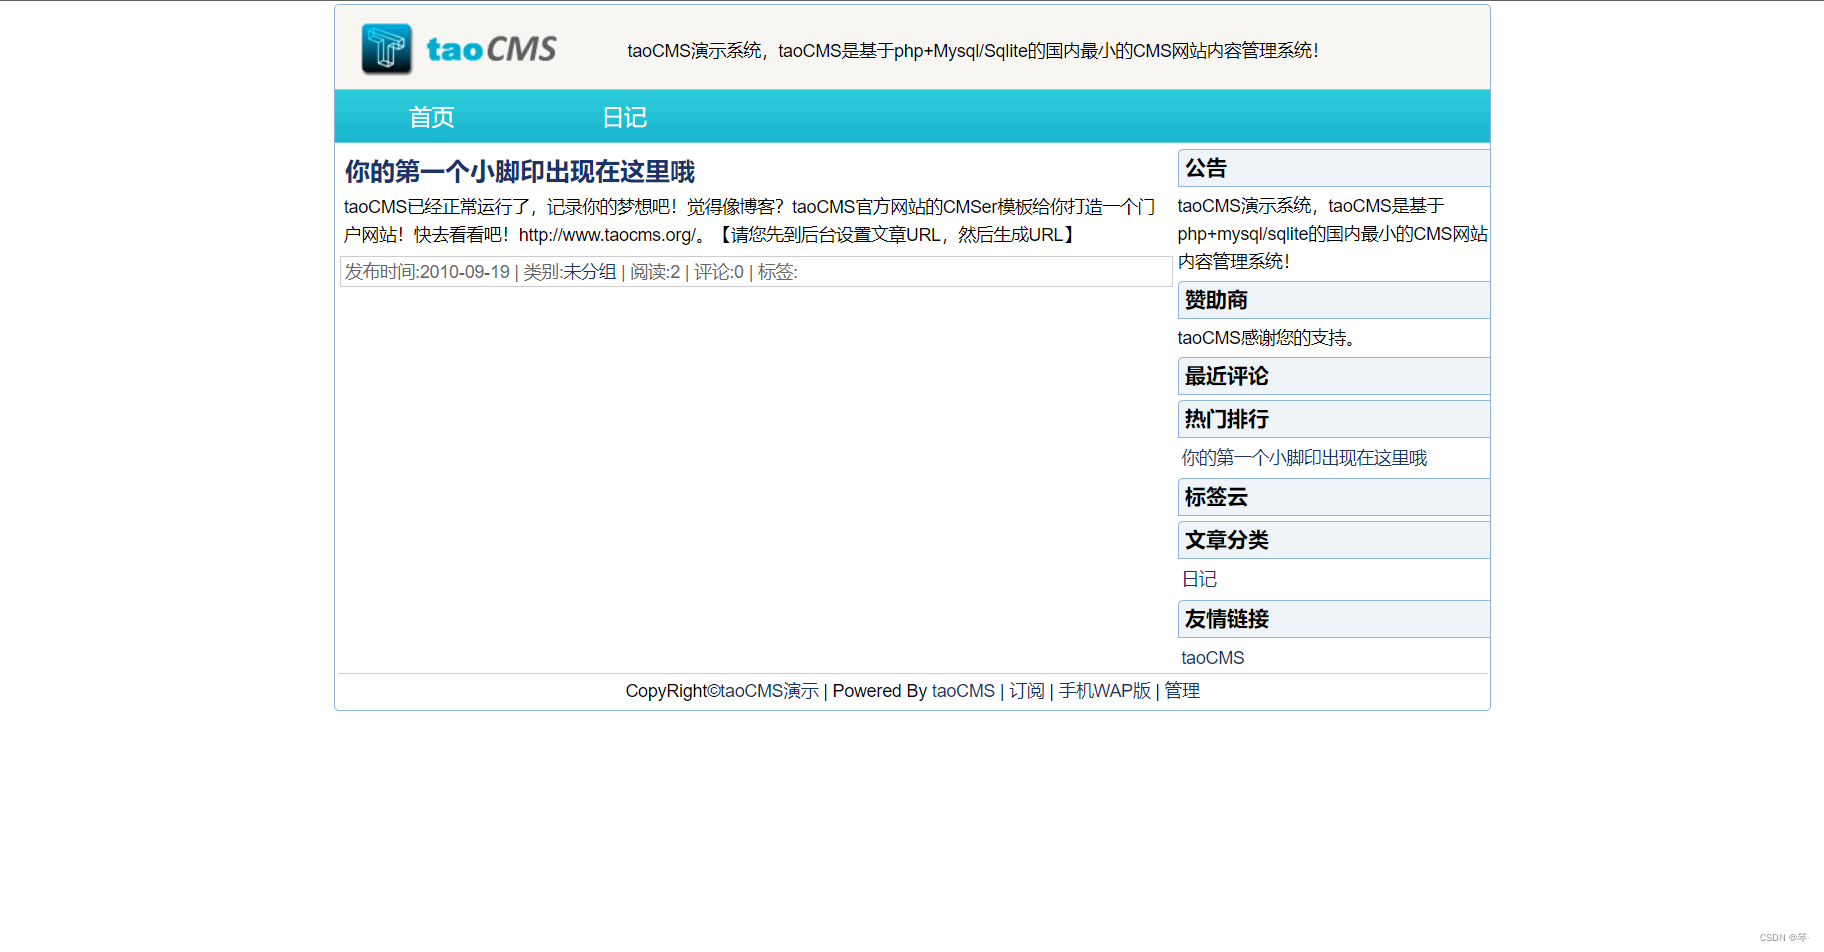This screenshot has width=1824, height=952.
Task: Click the 未分组 category label in article metadata
Action: [590, 271]
